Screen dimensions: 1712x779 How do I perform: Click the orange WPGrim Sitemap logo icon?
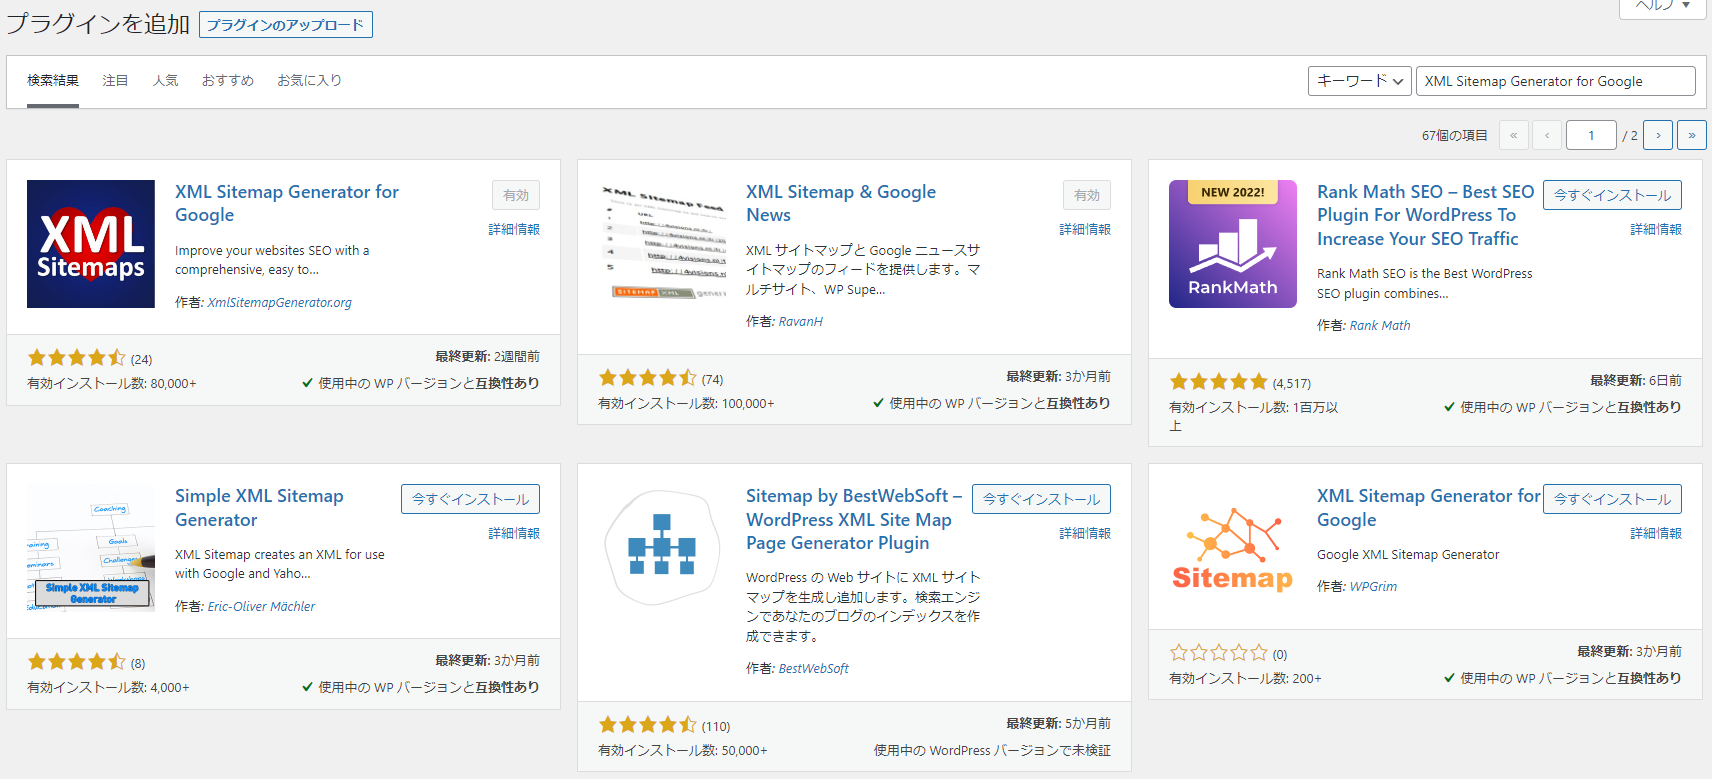coord(1233,548)
